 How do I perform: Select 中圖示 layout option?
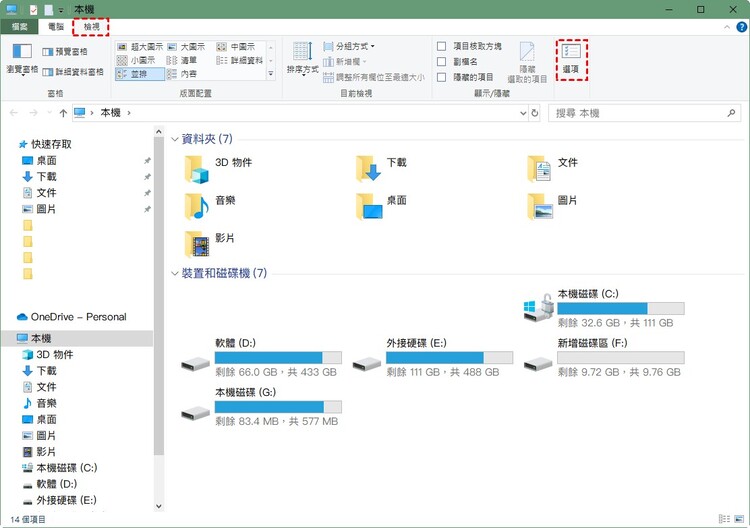(x=236, y=47)
